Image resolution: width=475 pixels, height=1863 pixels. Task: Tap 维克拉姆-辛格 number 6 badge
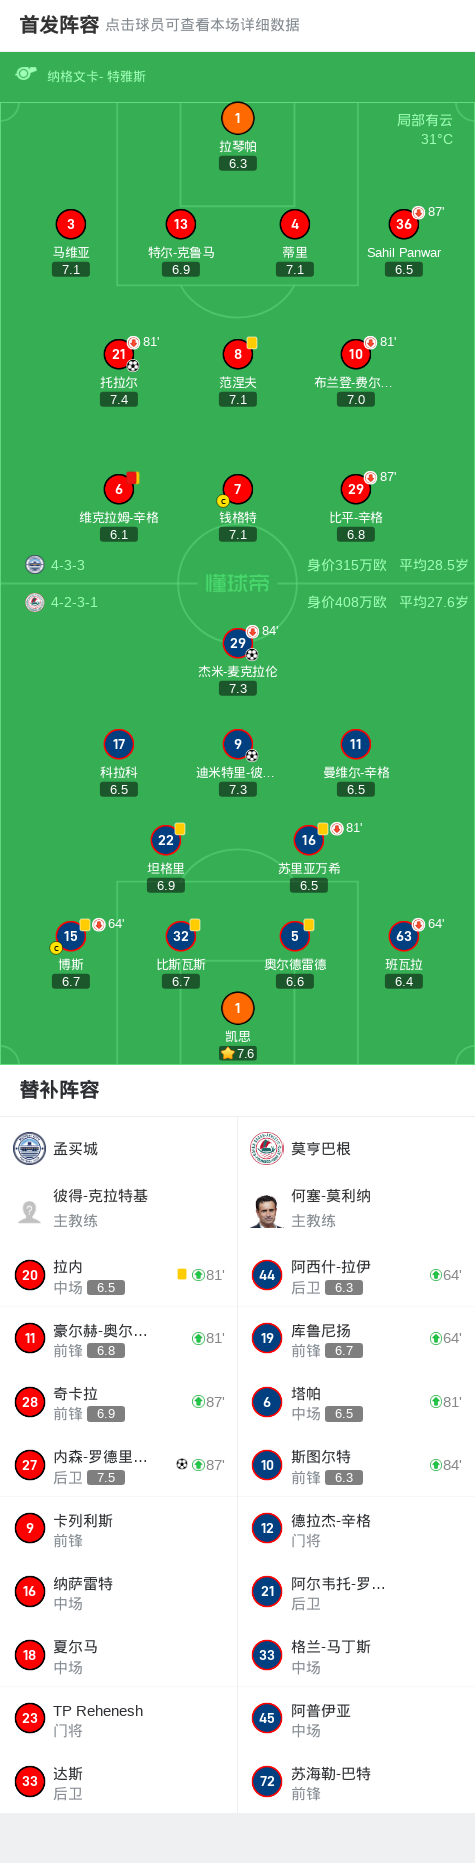point(119,490)
